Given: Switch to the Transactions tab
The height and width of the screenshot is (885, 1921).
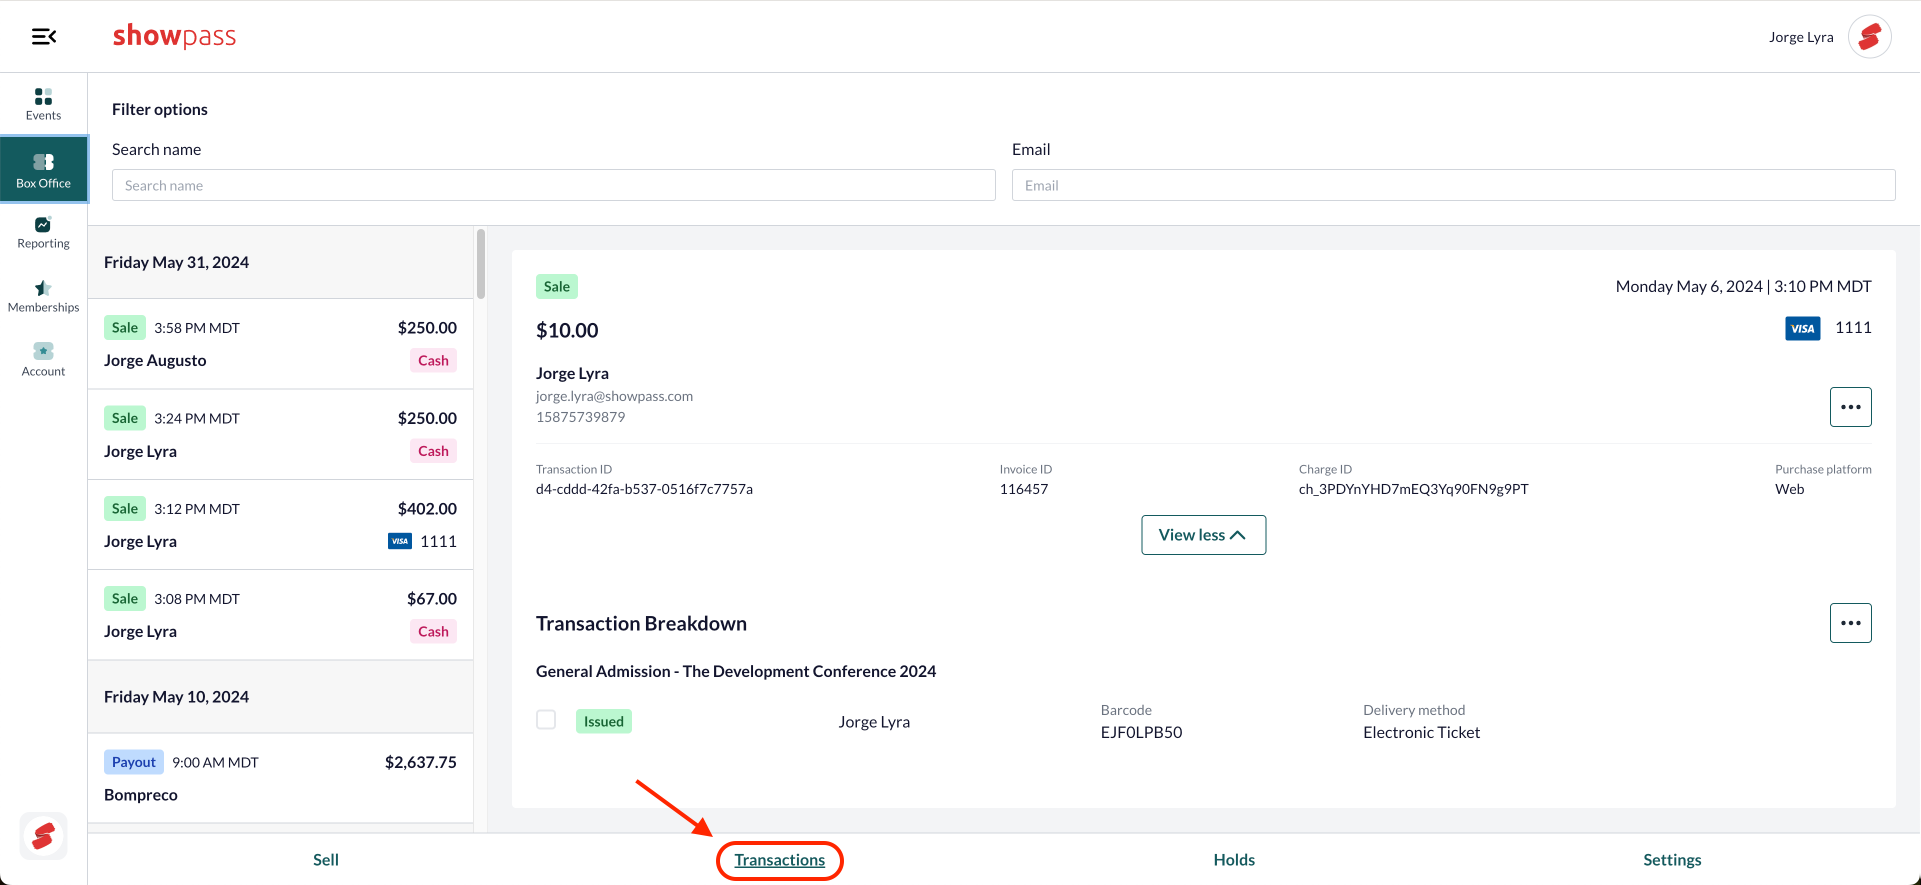Looking at the screenshot, I should (780, 860).
